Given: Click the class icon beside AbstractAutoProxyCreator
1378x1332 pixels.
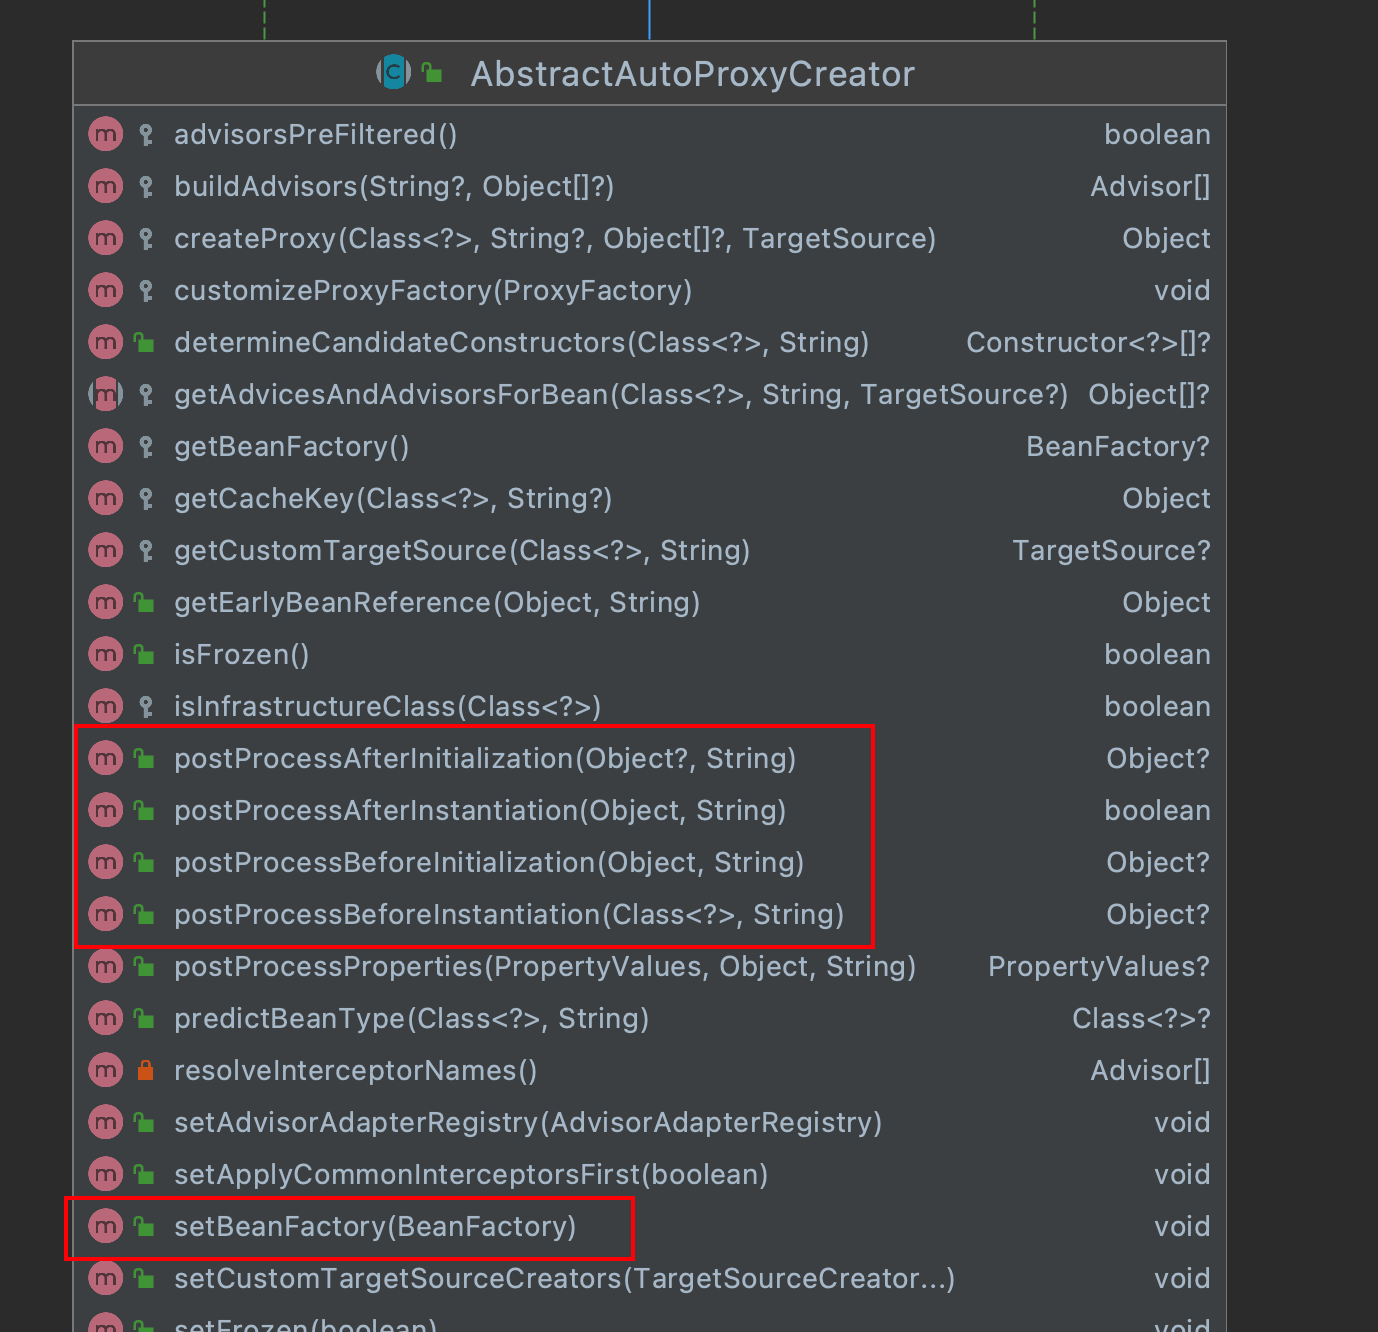Looking at the screenshot, I should tap(393, 72).
